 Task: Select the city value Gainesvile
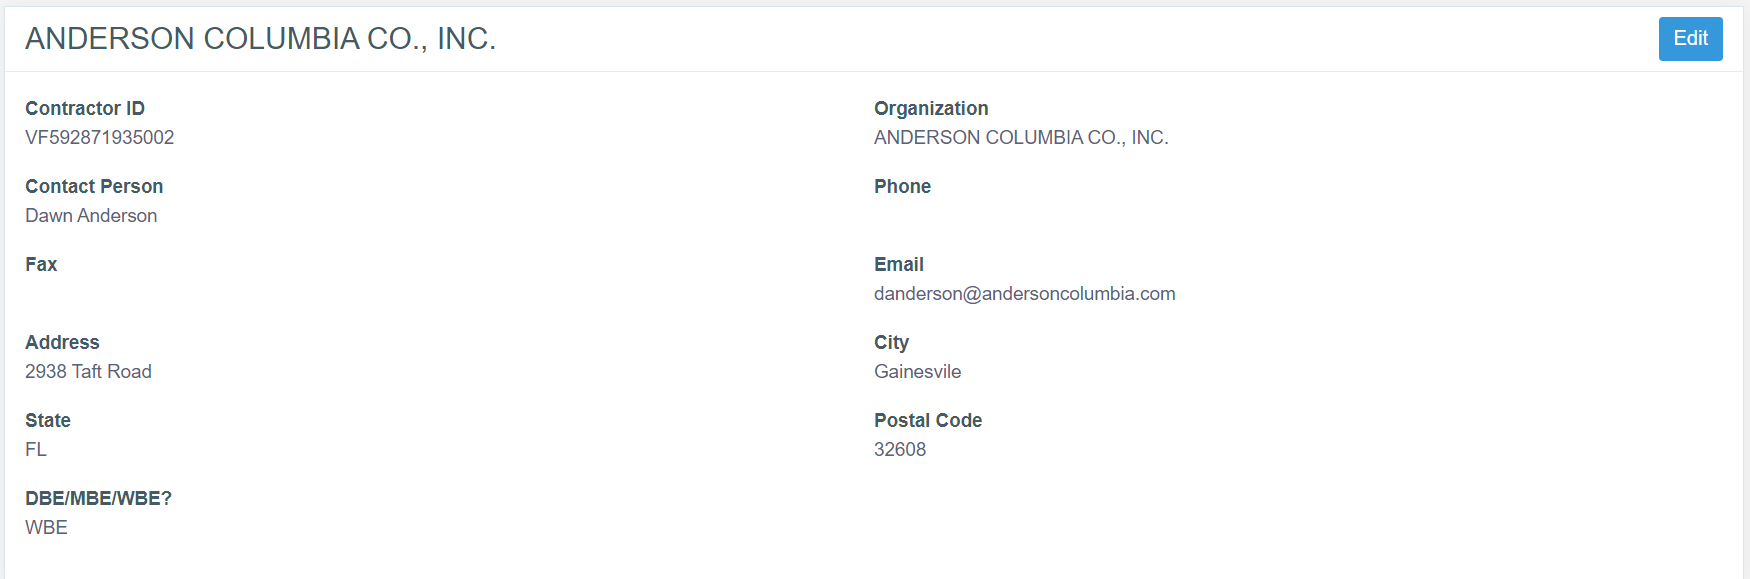[x=917, y=372]
